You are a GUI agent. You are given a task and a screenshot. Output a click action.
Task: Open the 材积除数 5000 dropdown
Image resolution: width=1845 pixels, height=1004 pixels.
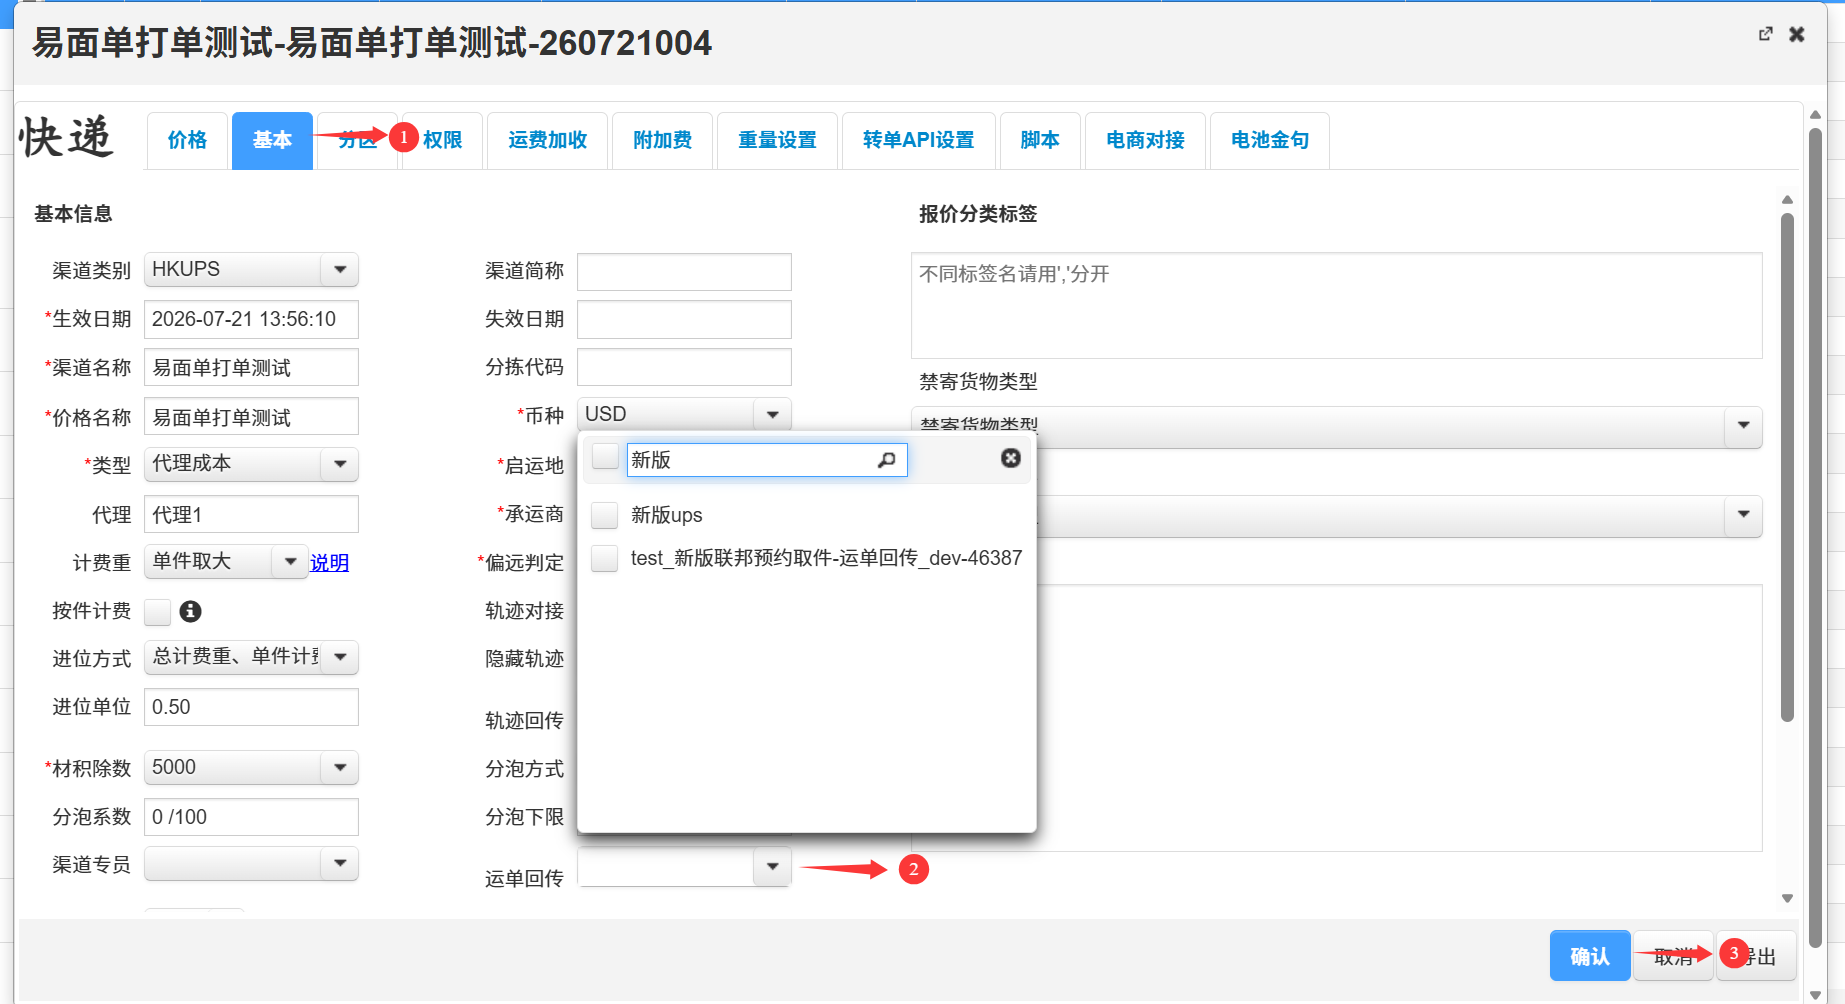251,768
